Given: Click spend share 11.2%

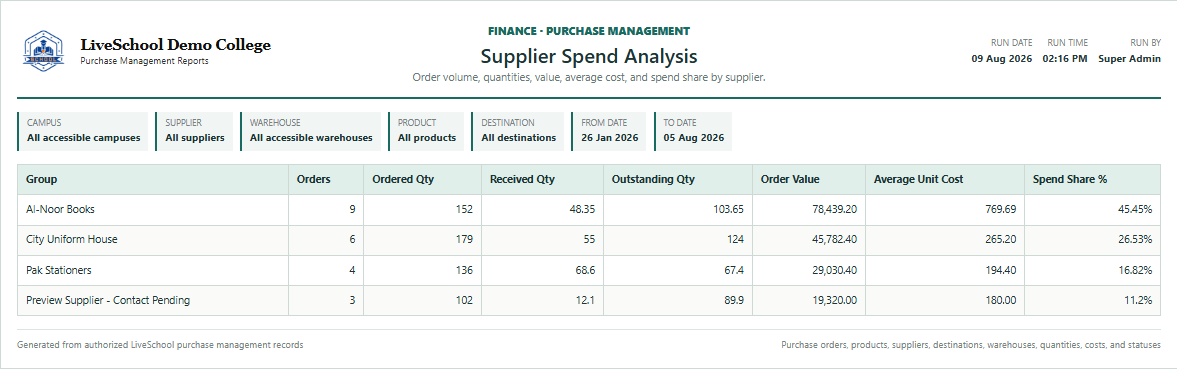Looking at the screenshot, I should tap(1138, 300).
